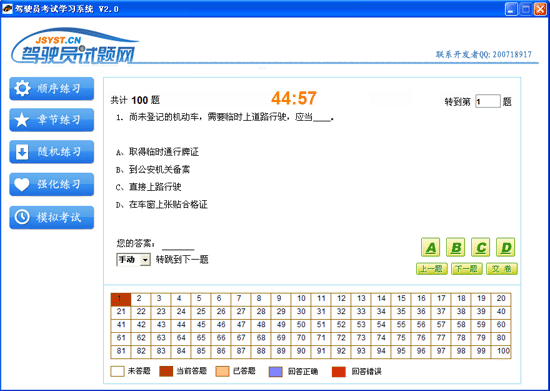550x391 pixels.
Task: Click the 回答错误 red legend swatch
Action: [x=338, y=371]
